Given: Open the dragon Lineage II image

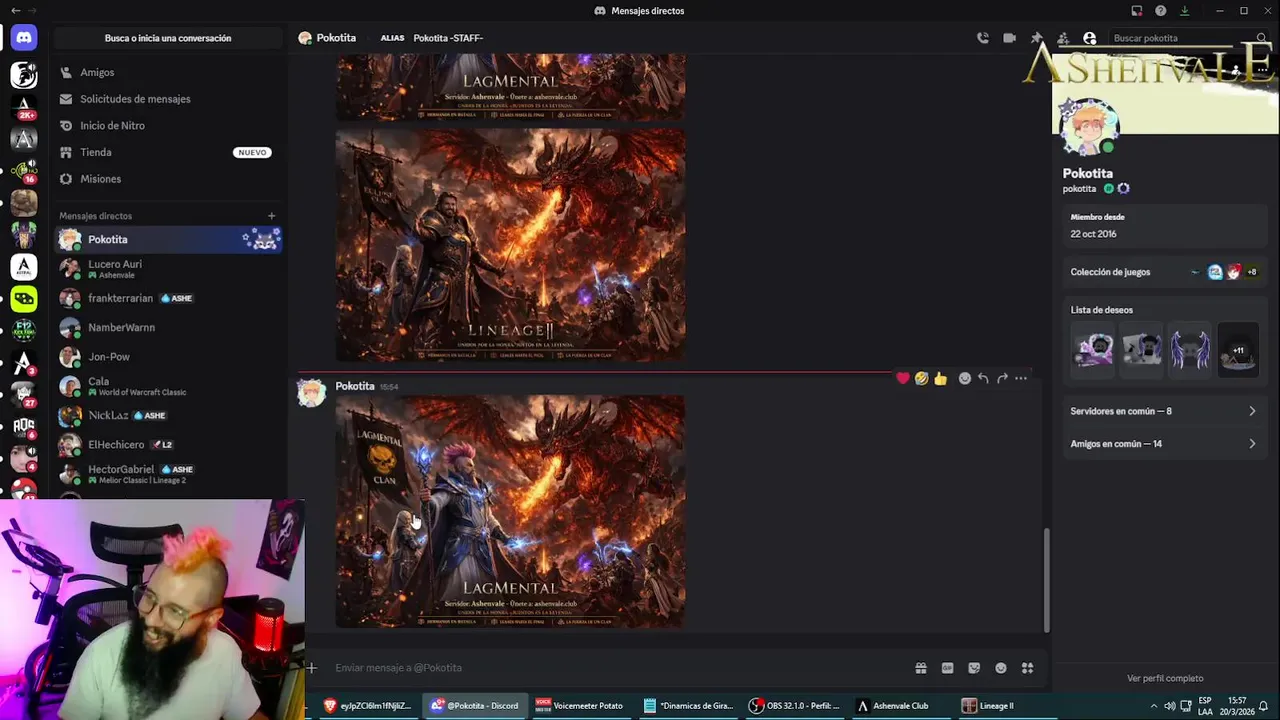Looking at the screenshot, I should 510,245.
